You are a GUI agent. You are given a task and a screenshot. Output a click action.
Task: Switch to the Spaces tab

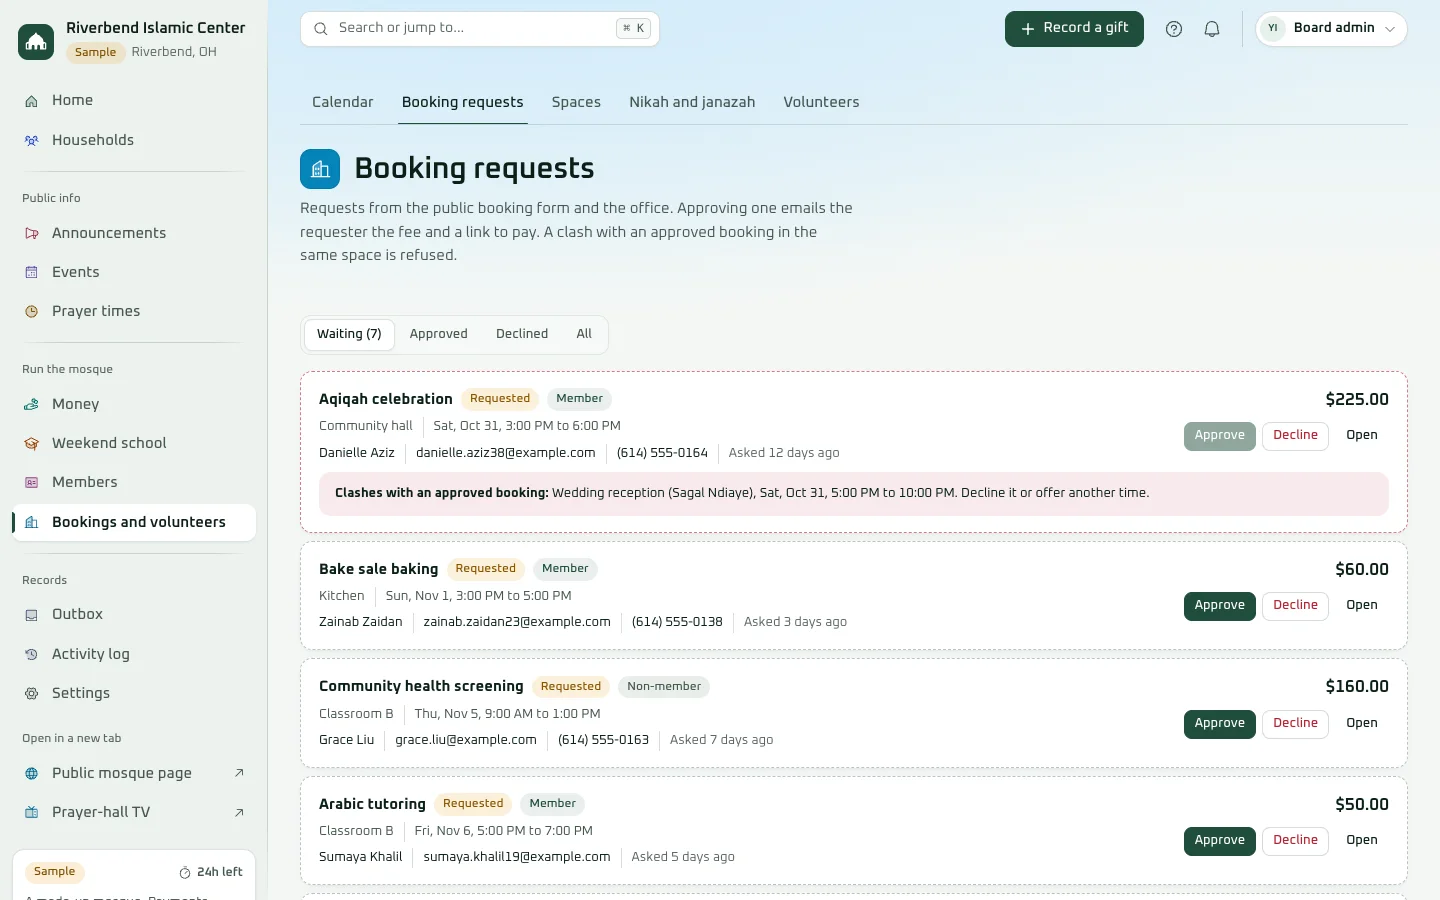pos(576,102)
